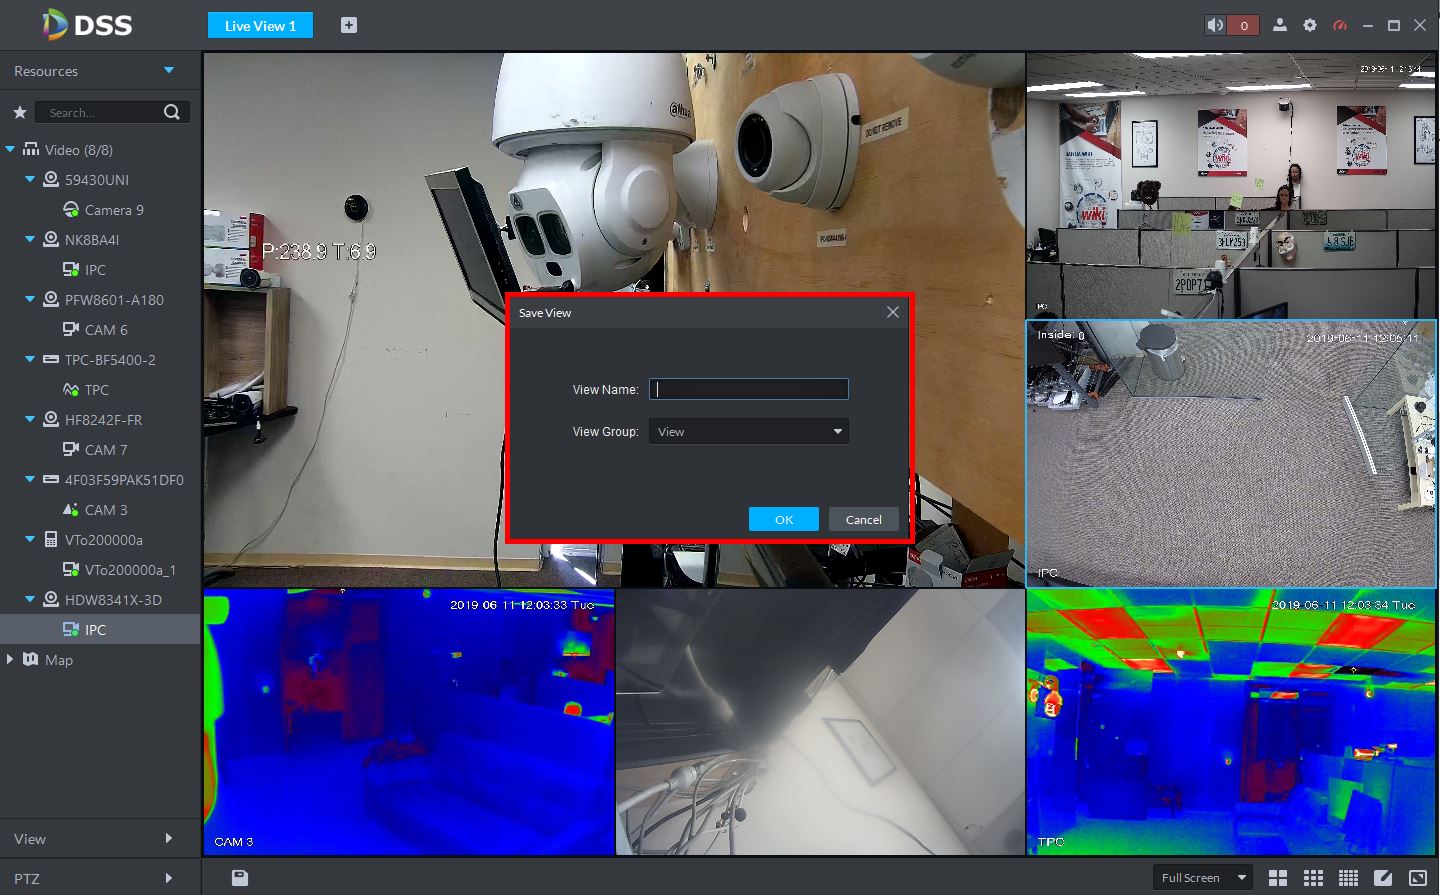Collapse the VTo200000a device node
Viewport: 1440px width, 895px height.
point(30,539)
